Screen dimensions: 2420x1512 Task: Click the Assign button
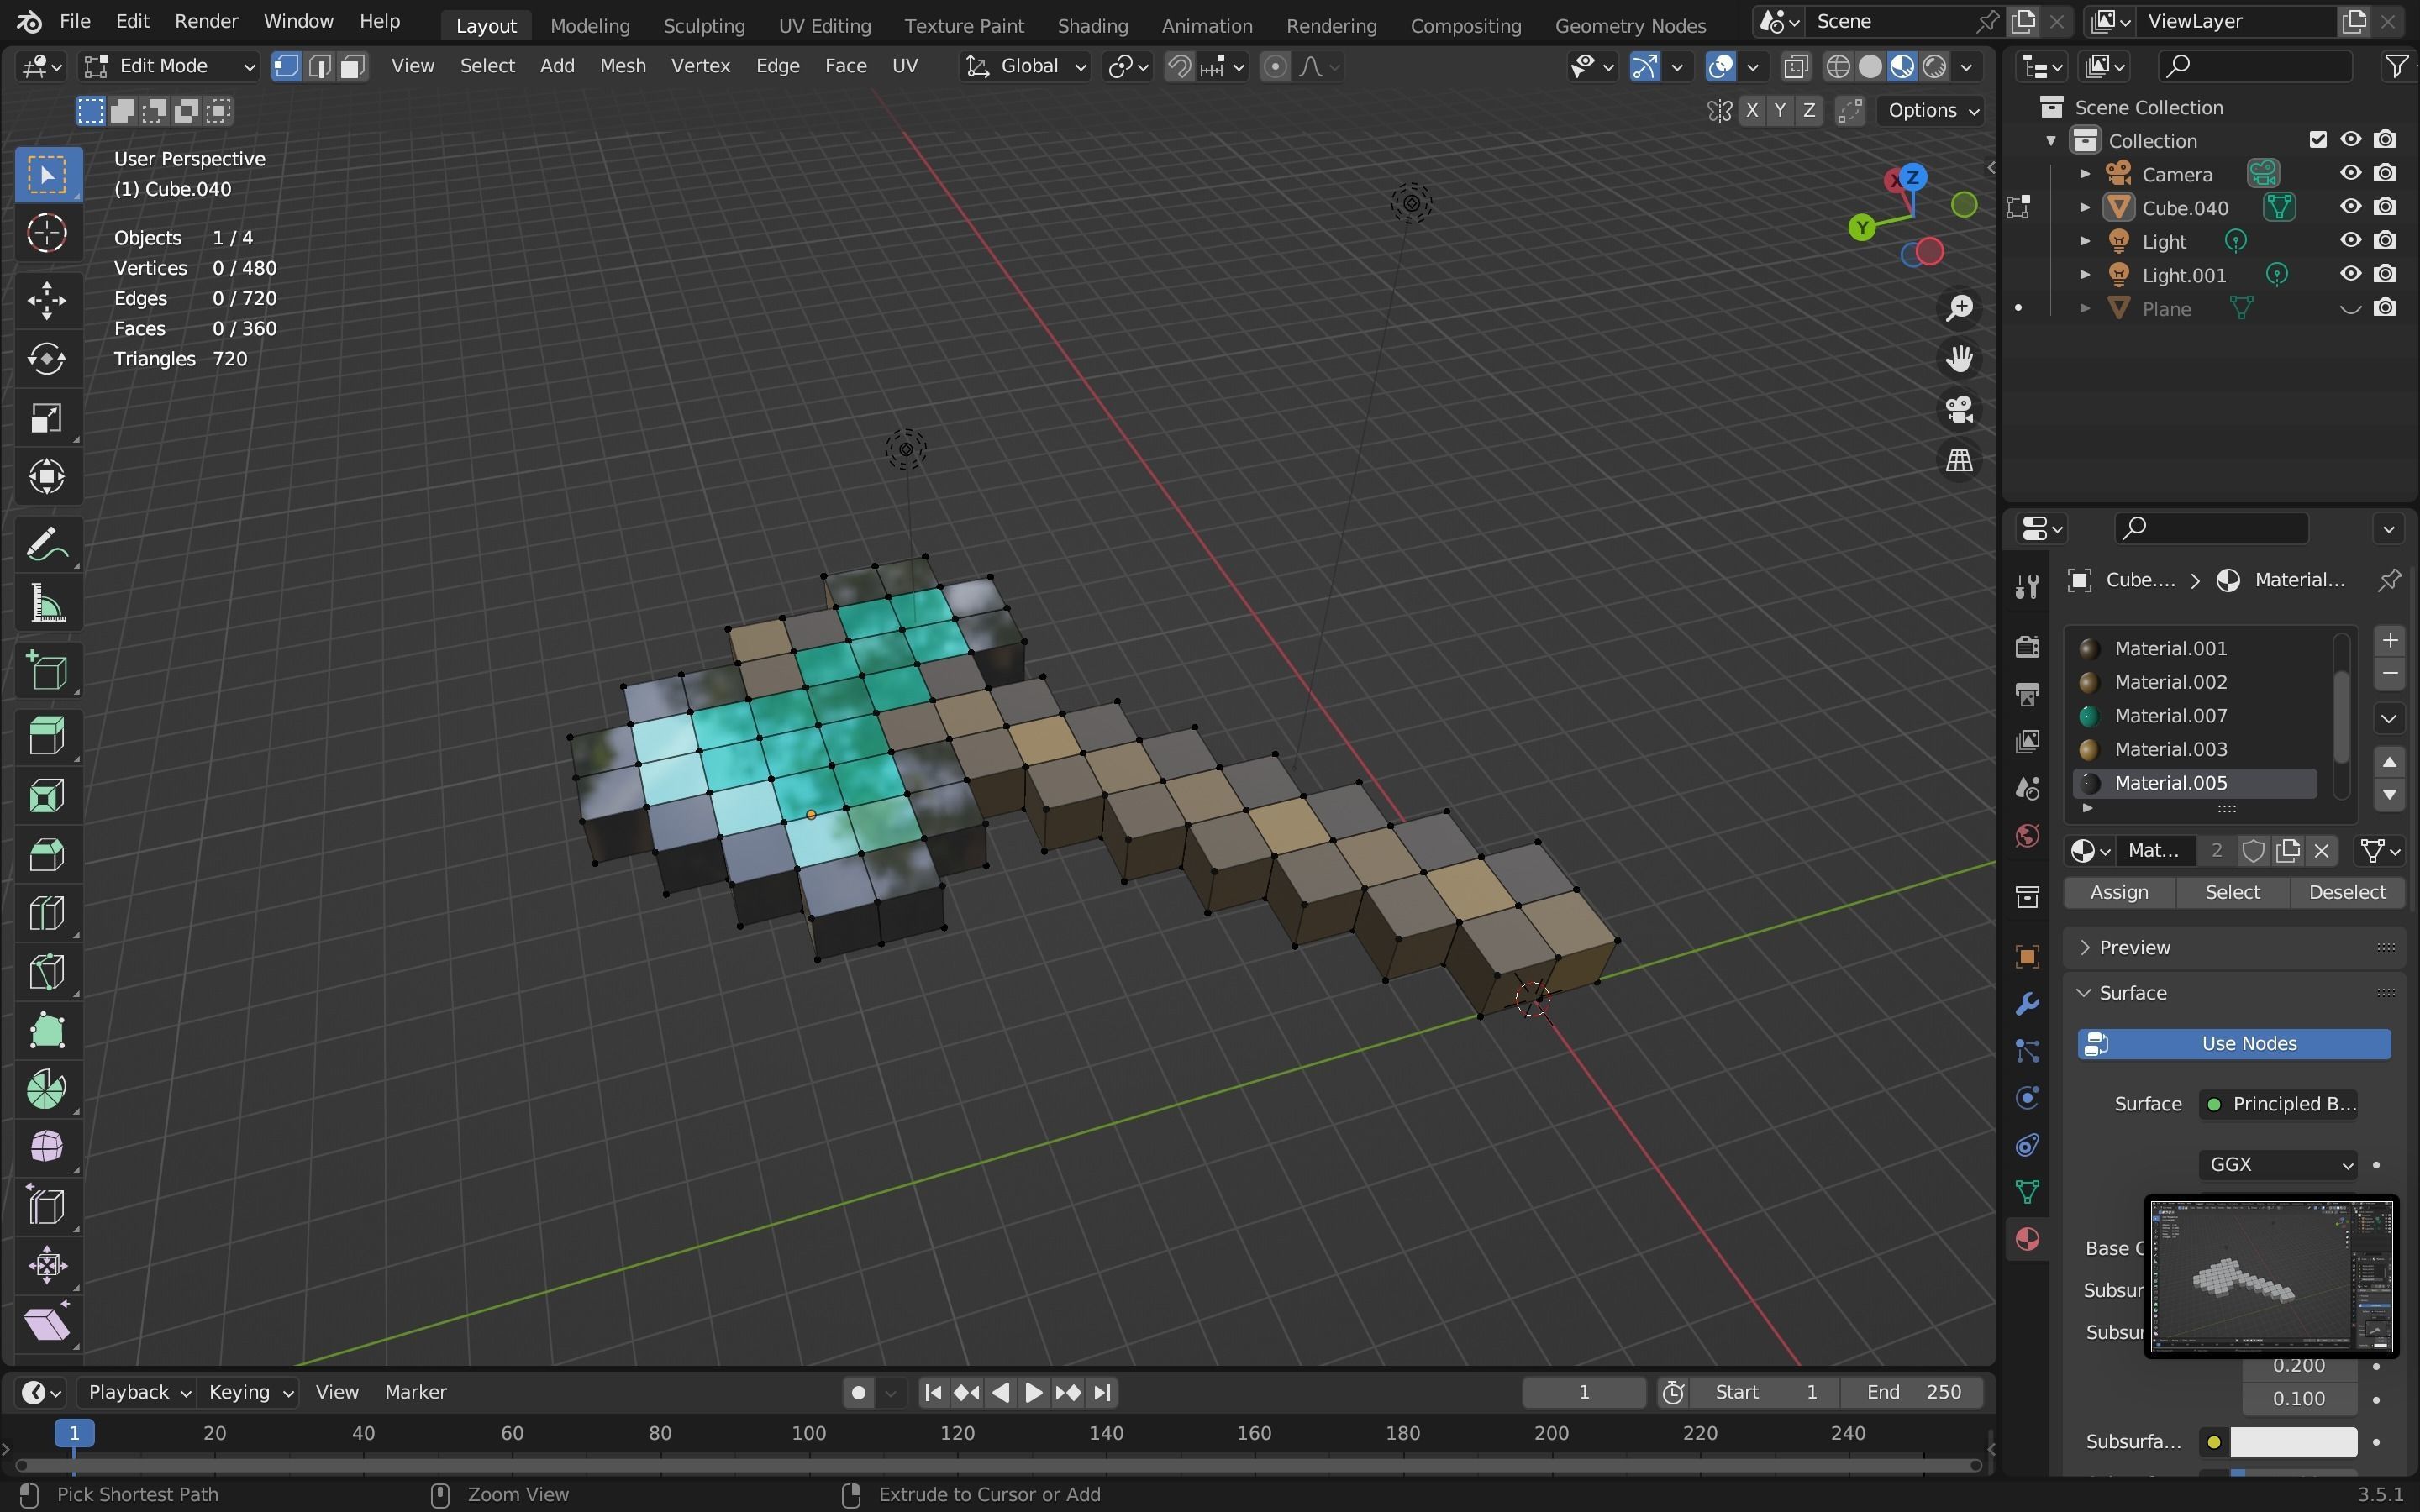tap(2119, 892)
